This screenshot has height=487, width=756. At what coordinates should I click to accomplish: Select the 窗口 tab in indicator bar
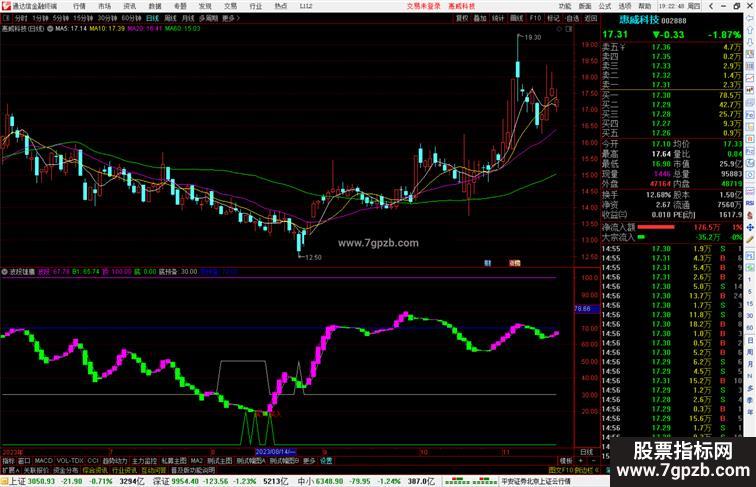coord(24,460)
